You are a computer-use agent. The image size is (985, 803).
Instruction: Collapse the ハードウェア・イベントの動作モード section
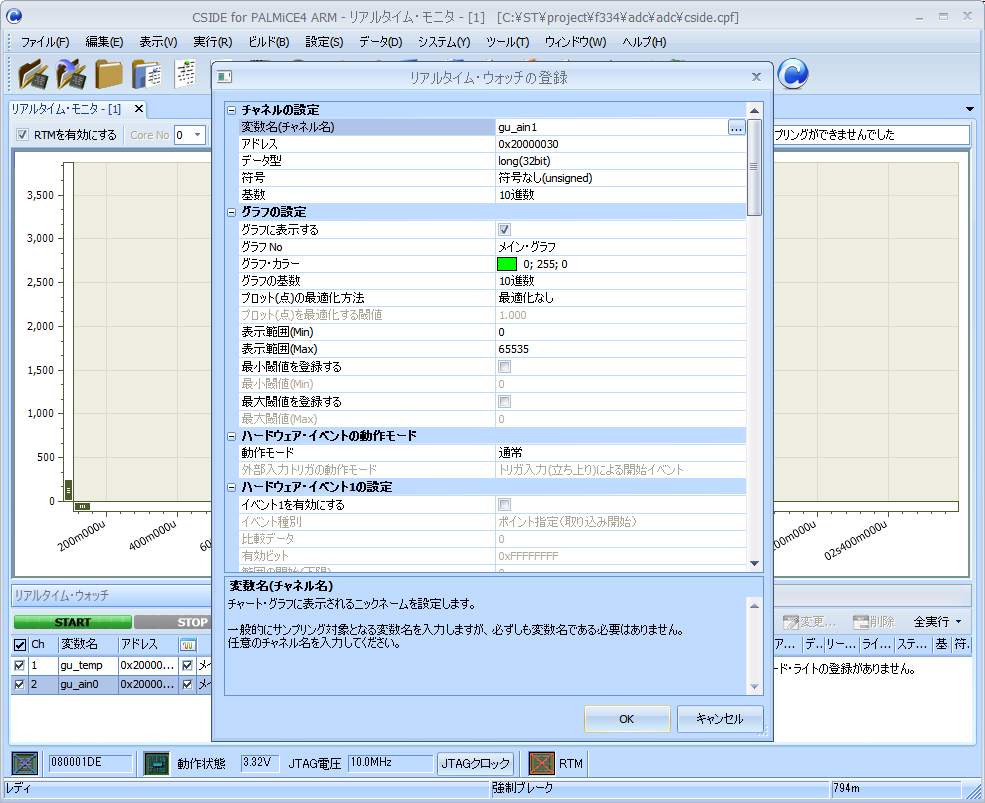[x=231, y=435]
